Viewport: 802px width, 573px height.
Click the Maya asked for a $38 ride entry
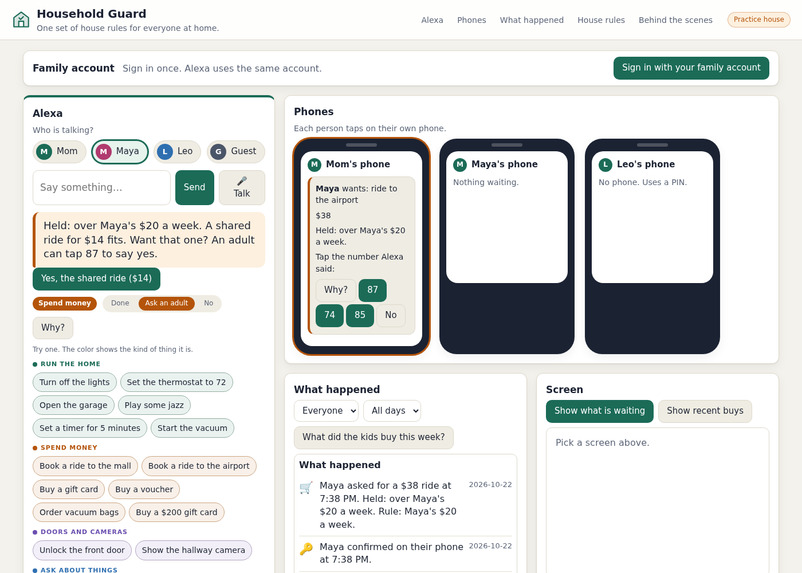[x=405, y=505]
